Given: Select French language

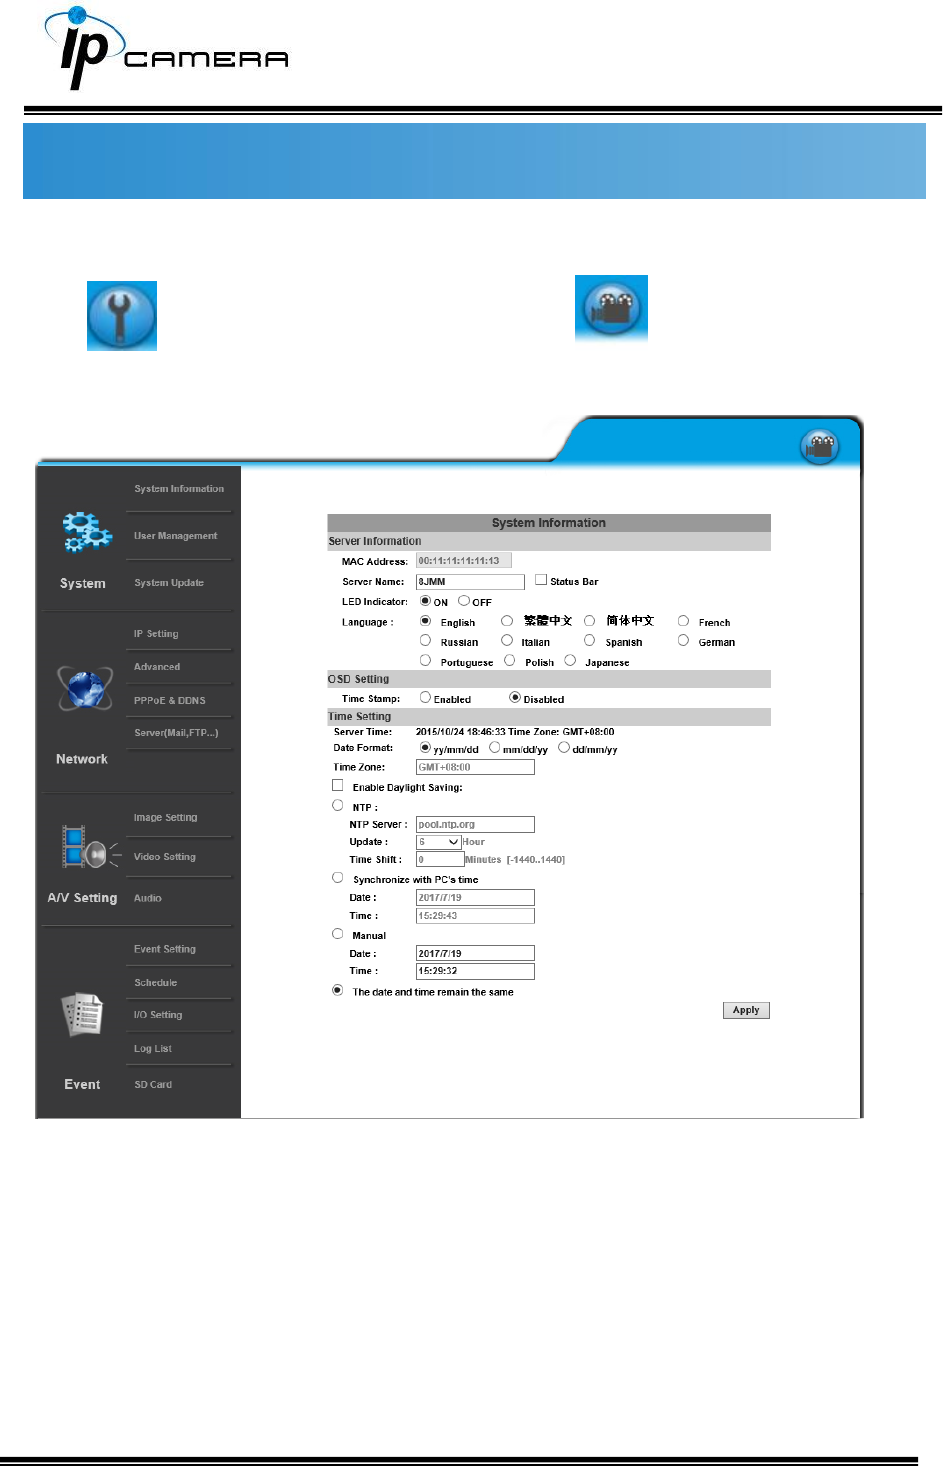Looking at the screenshot, I should tap(683, 621).
